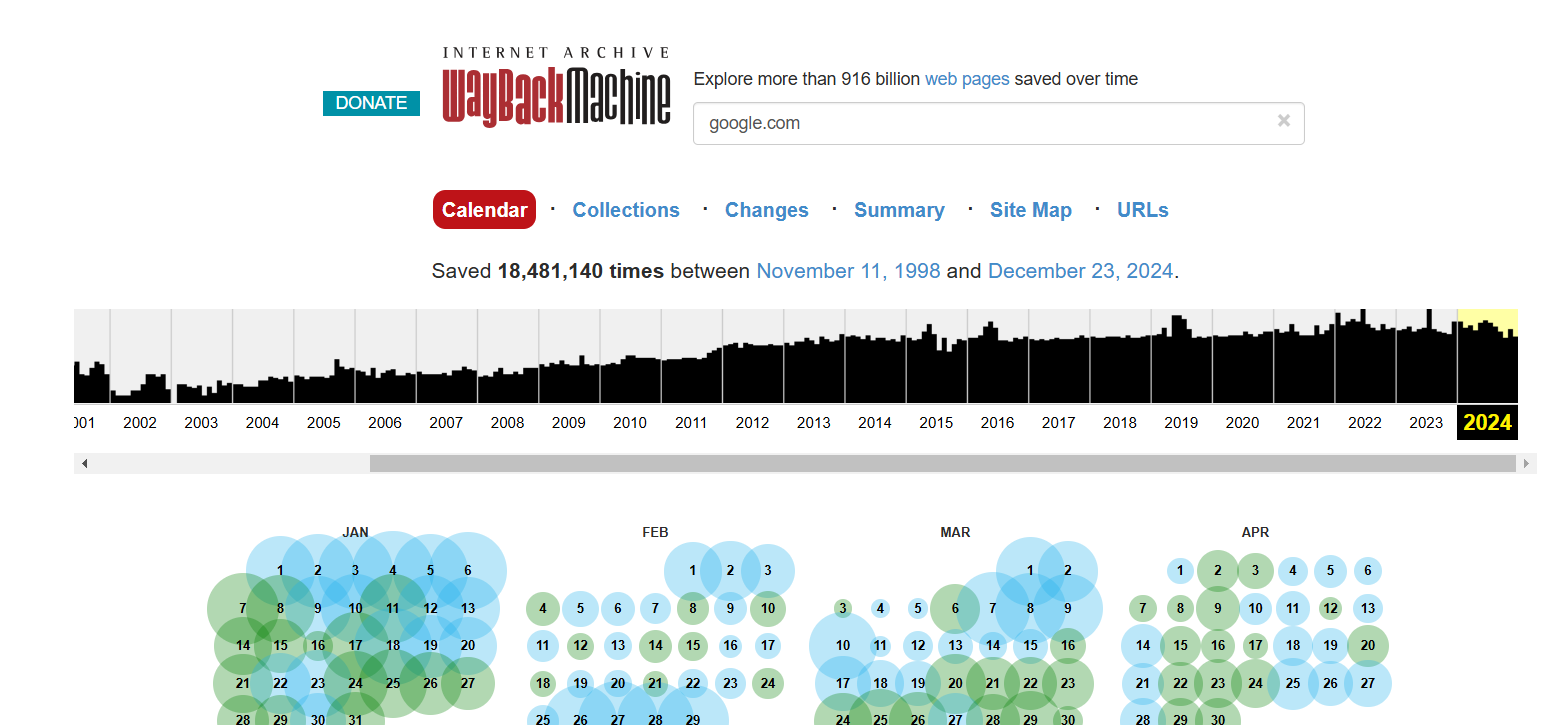Click the right arrow of the timeline scrollbar
The height and width of the screenshot is (725, 1562).
(1526, 464)
